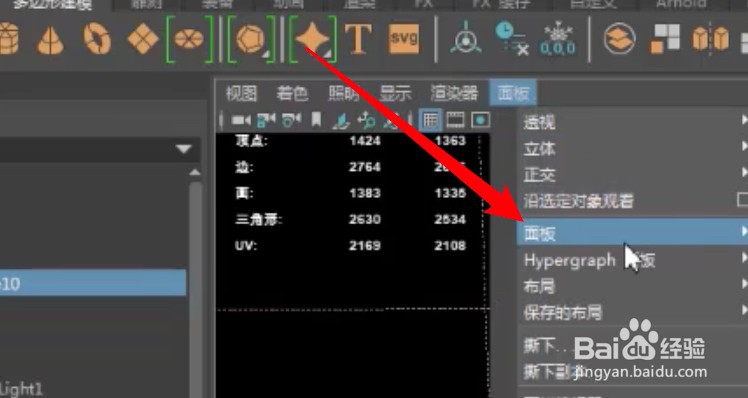Click the Combine stacked-layers shelf icon
The image size is (748, 398).
(619, 39)
